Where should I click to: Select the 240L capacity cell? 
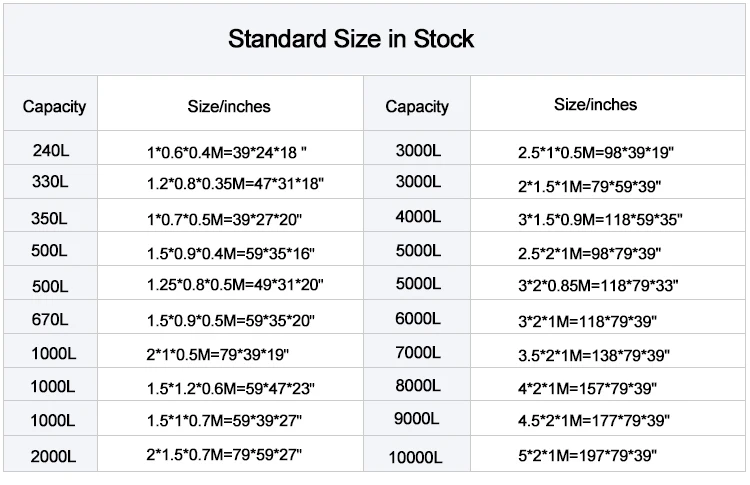coord(50,151)
